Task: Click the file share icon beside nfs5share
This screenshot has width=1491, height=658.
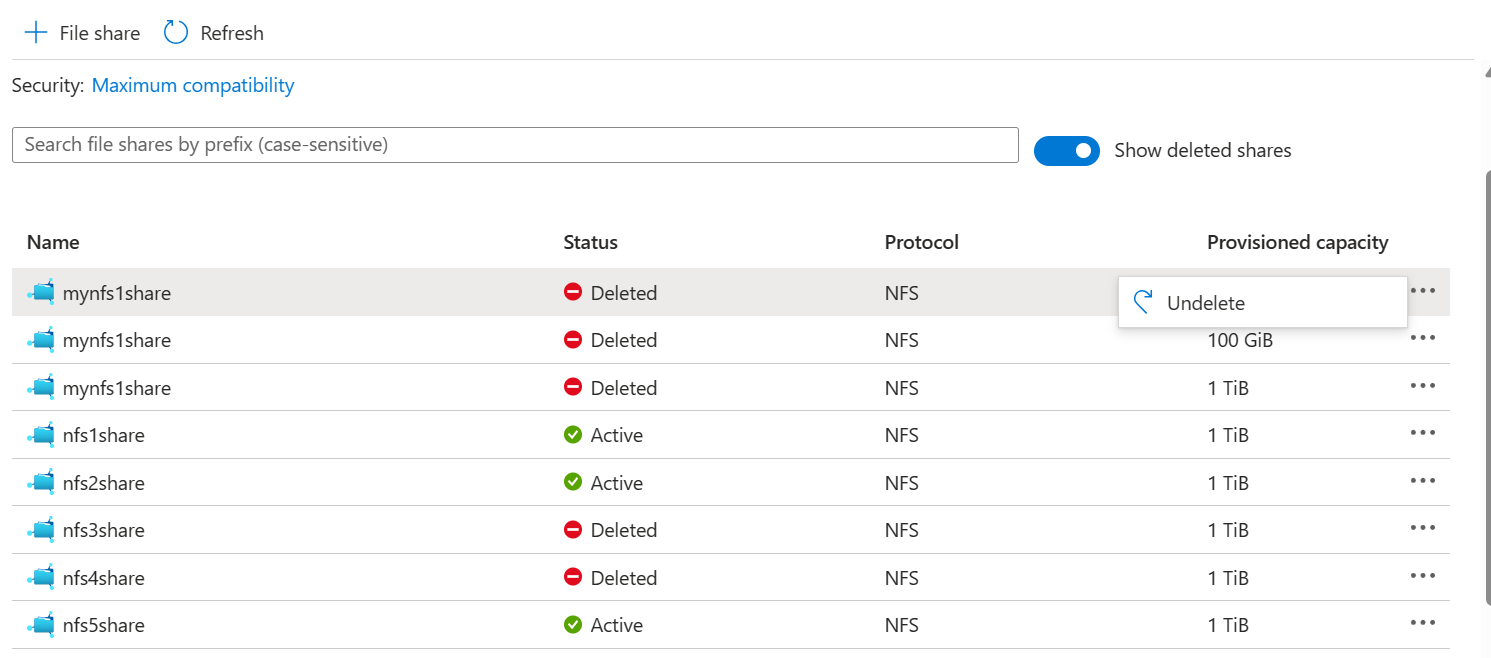Action: [42, 625]
